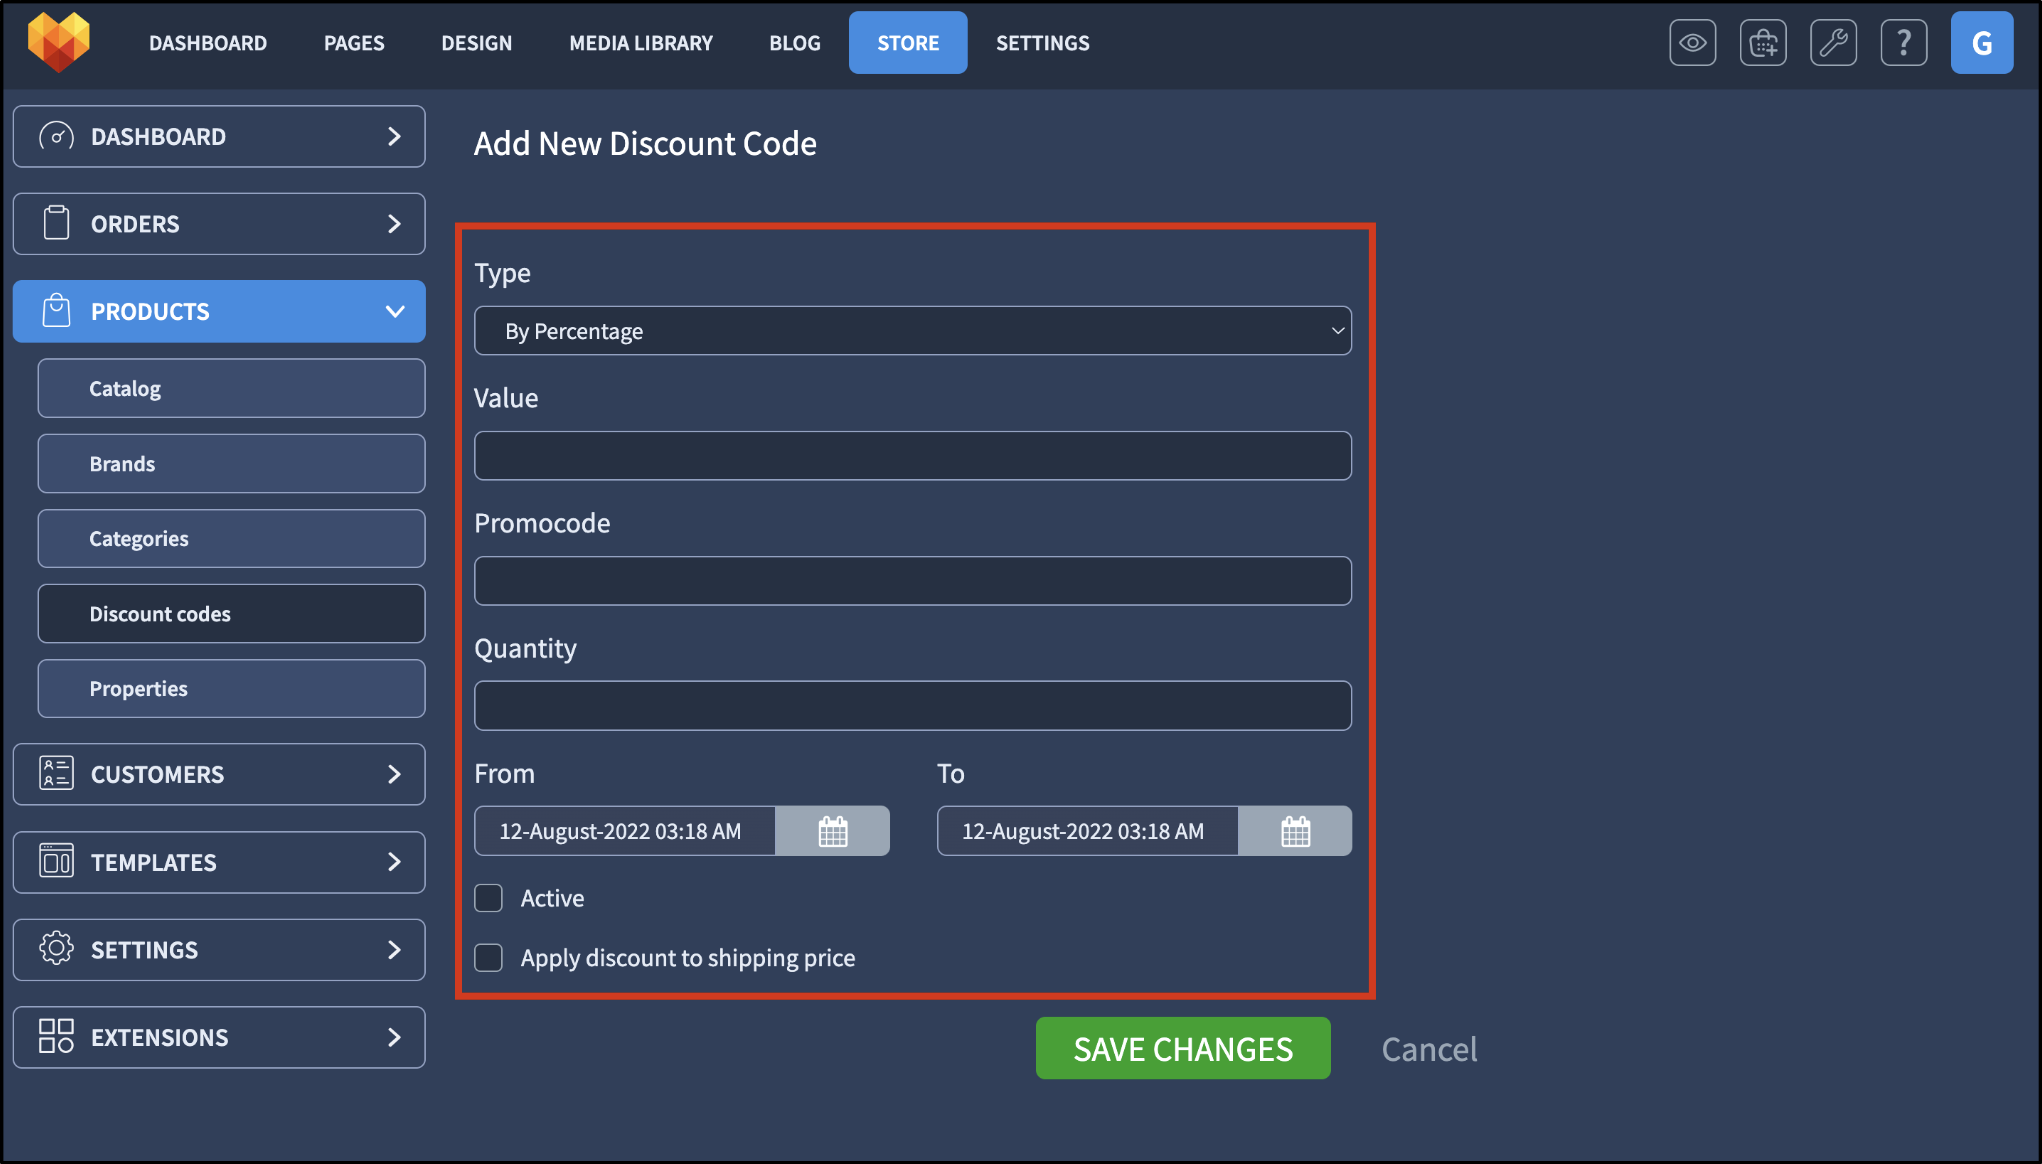Click the Save Changes button
Image resolution: width=2042 pixels, height=1164 pixels.
pos(1183,1048)
